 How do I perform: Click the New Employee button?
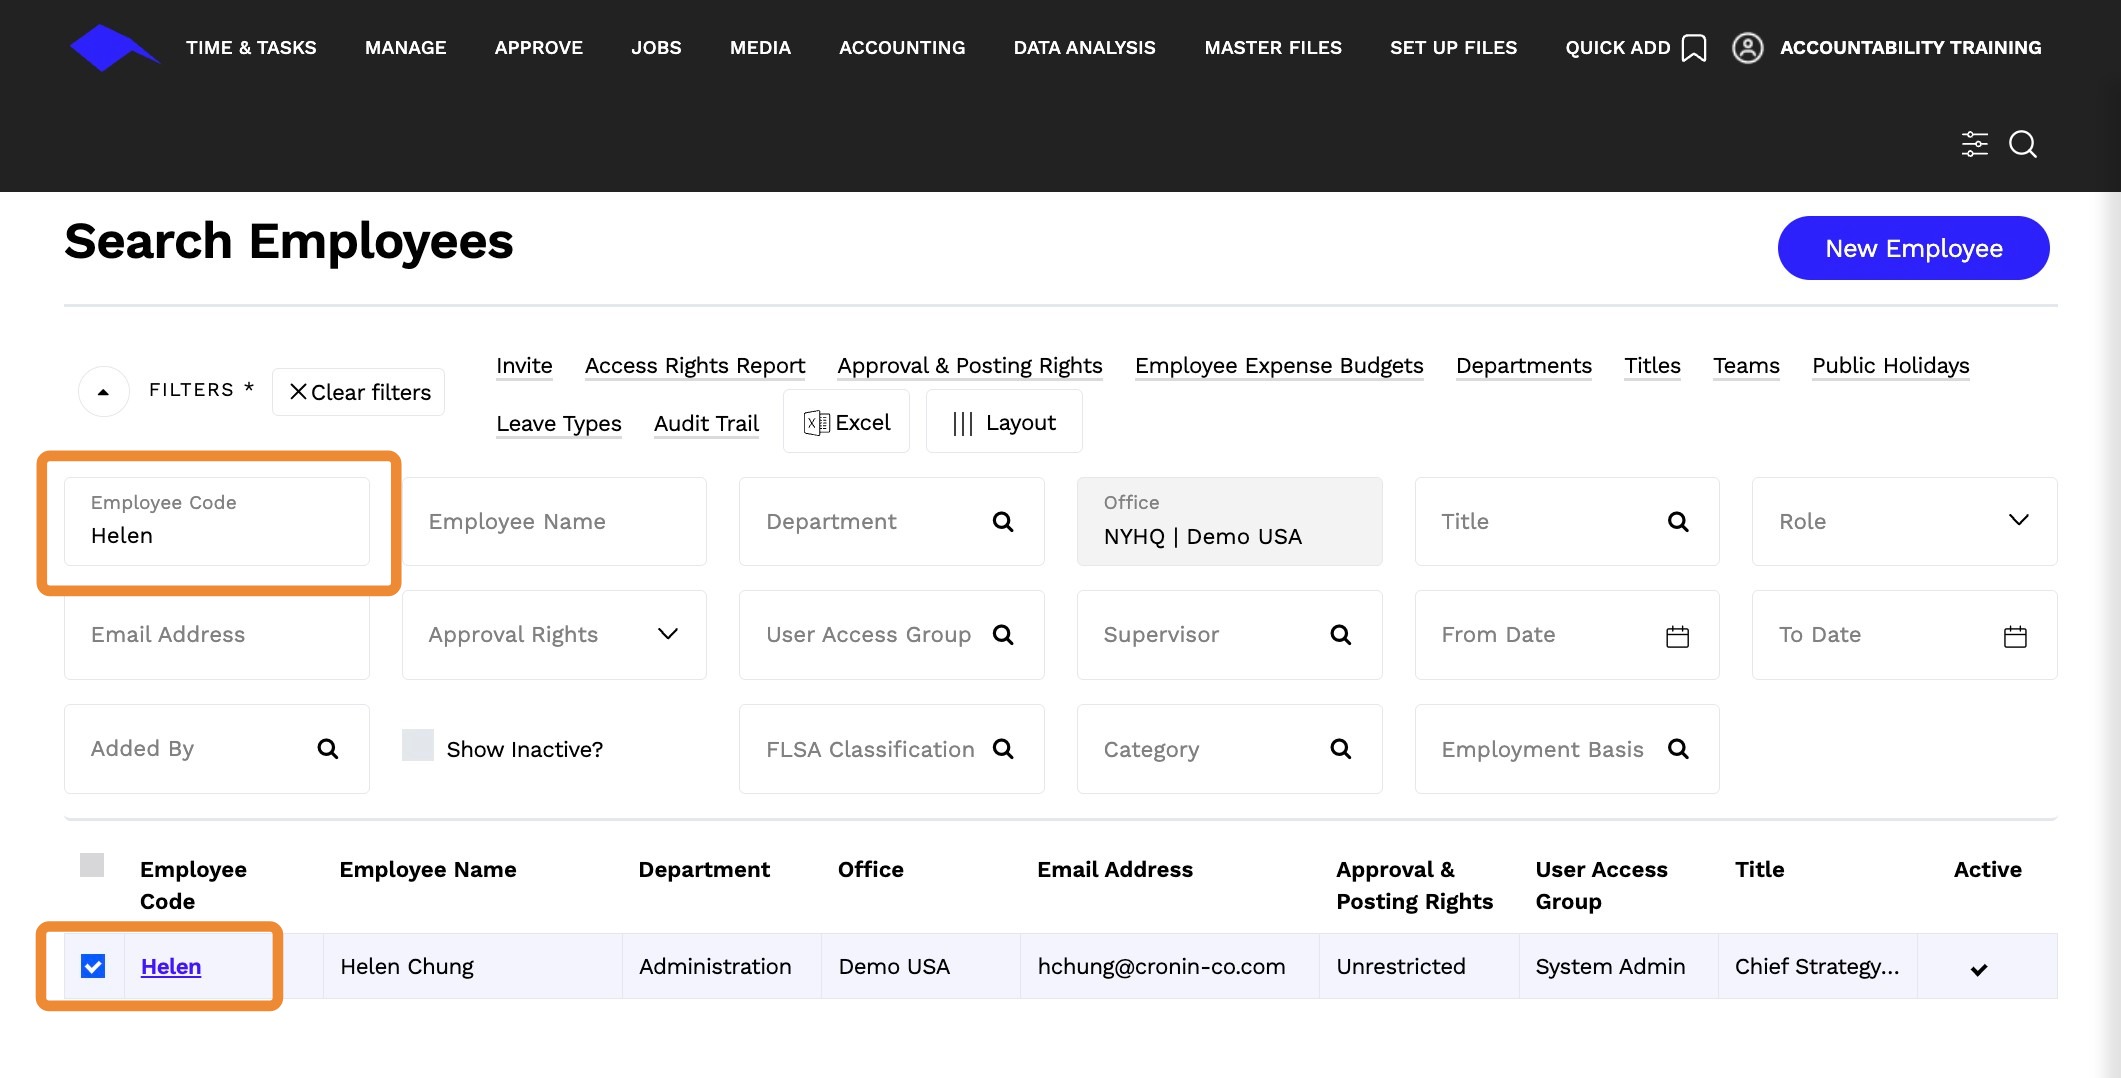point(1913,248)
